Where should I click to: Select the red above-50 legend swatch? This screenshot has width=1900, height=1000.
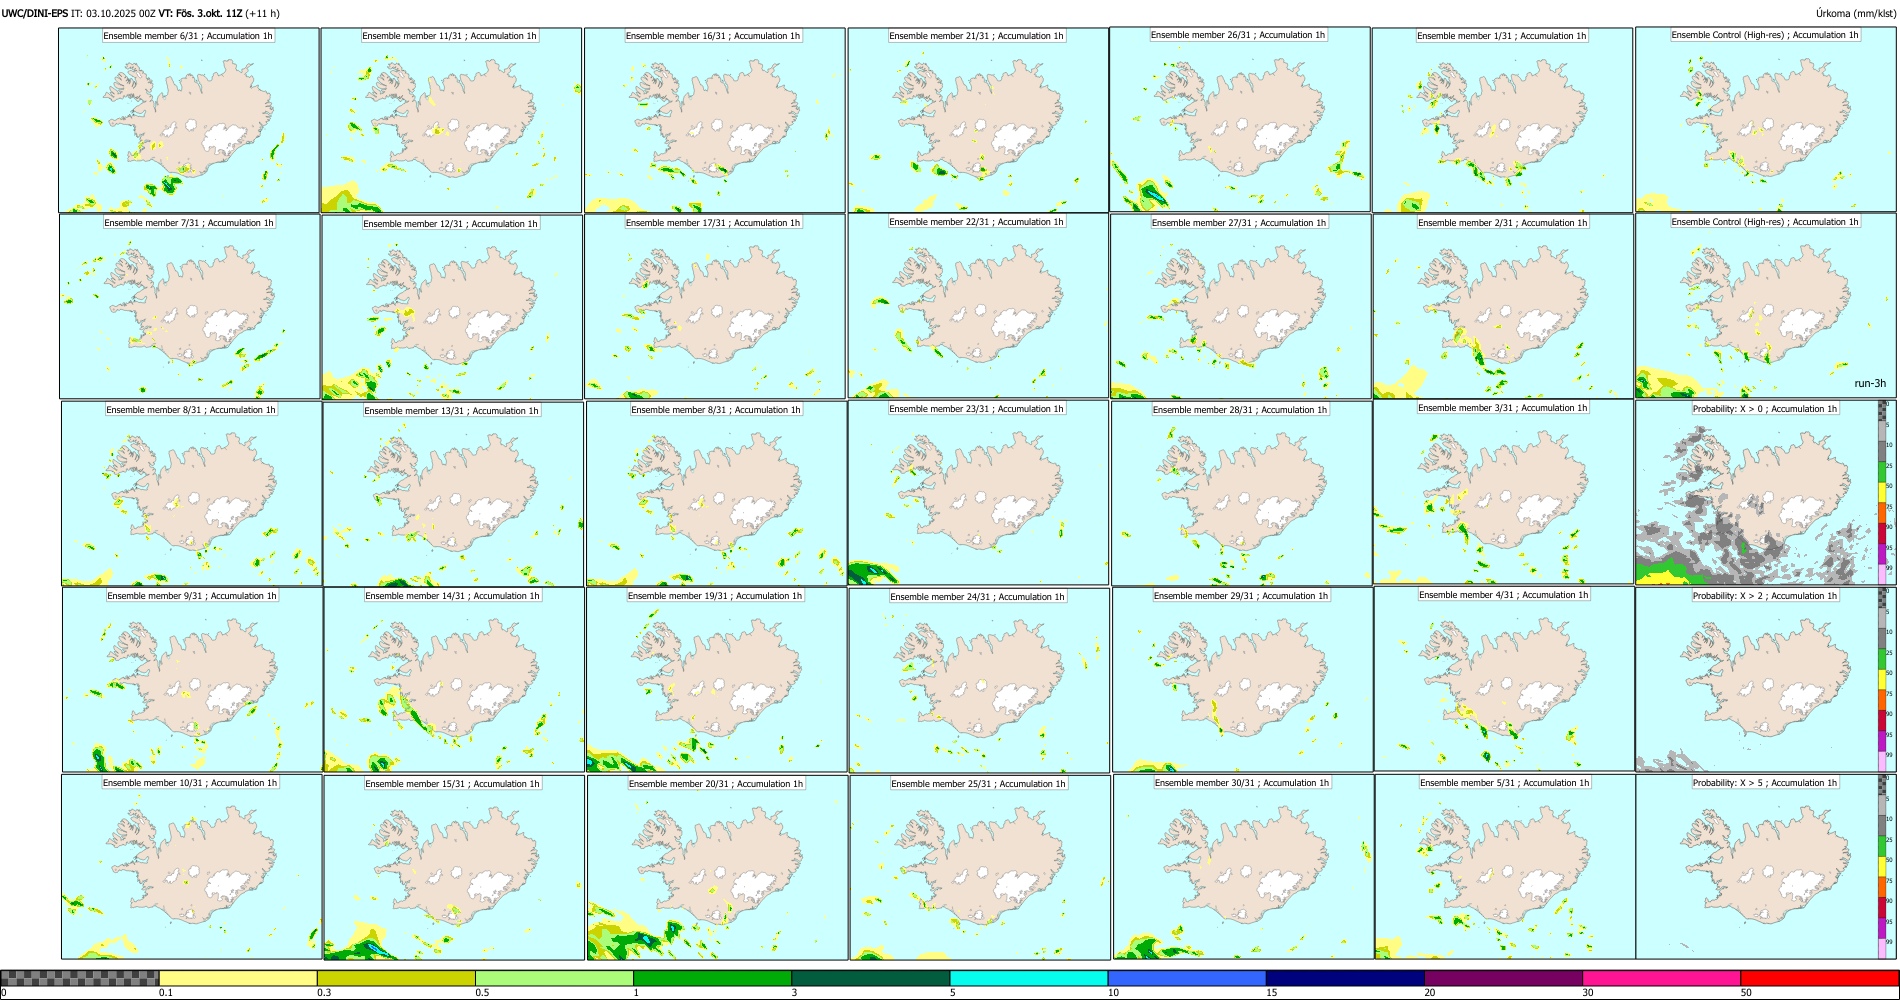(x=1819, y=978)
